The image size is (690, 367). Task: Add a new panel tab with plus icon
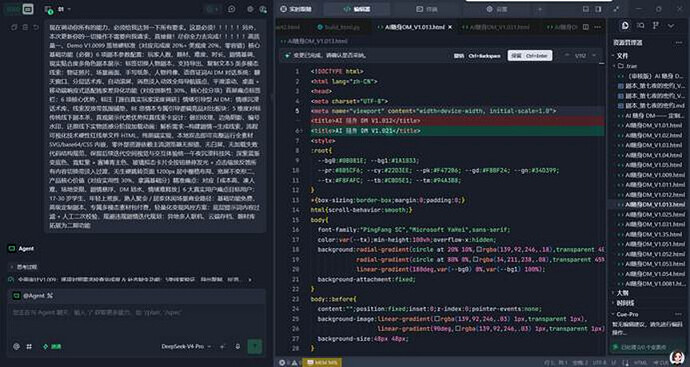[x=540, y=9]
